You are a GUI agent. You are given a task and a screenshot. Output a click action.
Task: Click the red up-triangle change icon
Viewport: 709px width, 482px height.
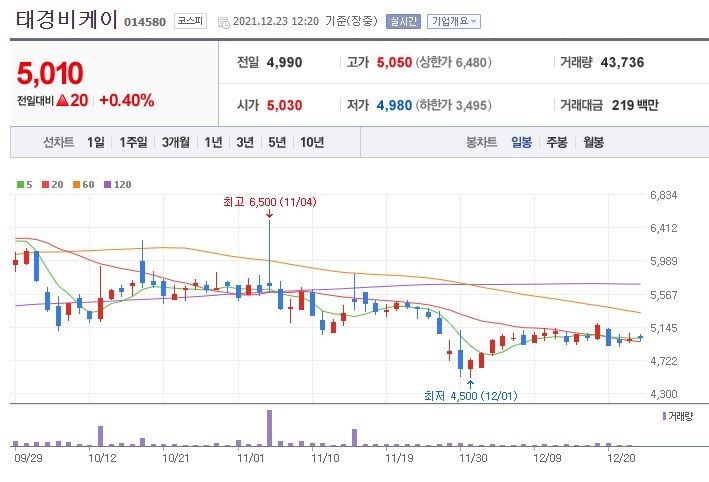click(x=62, y=100)
